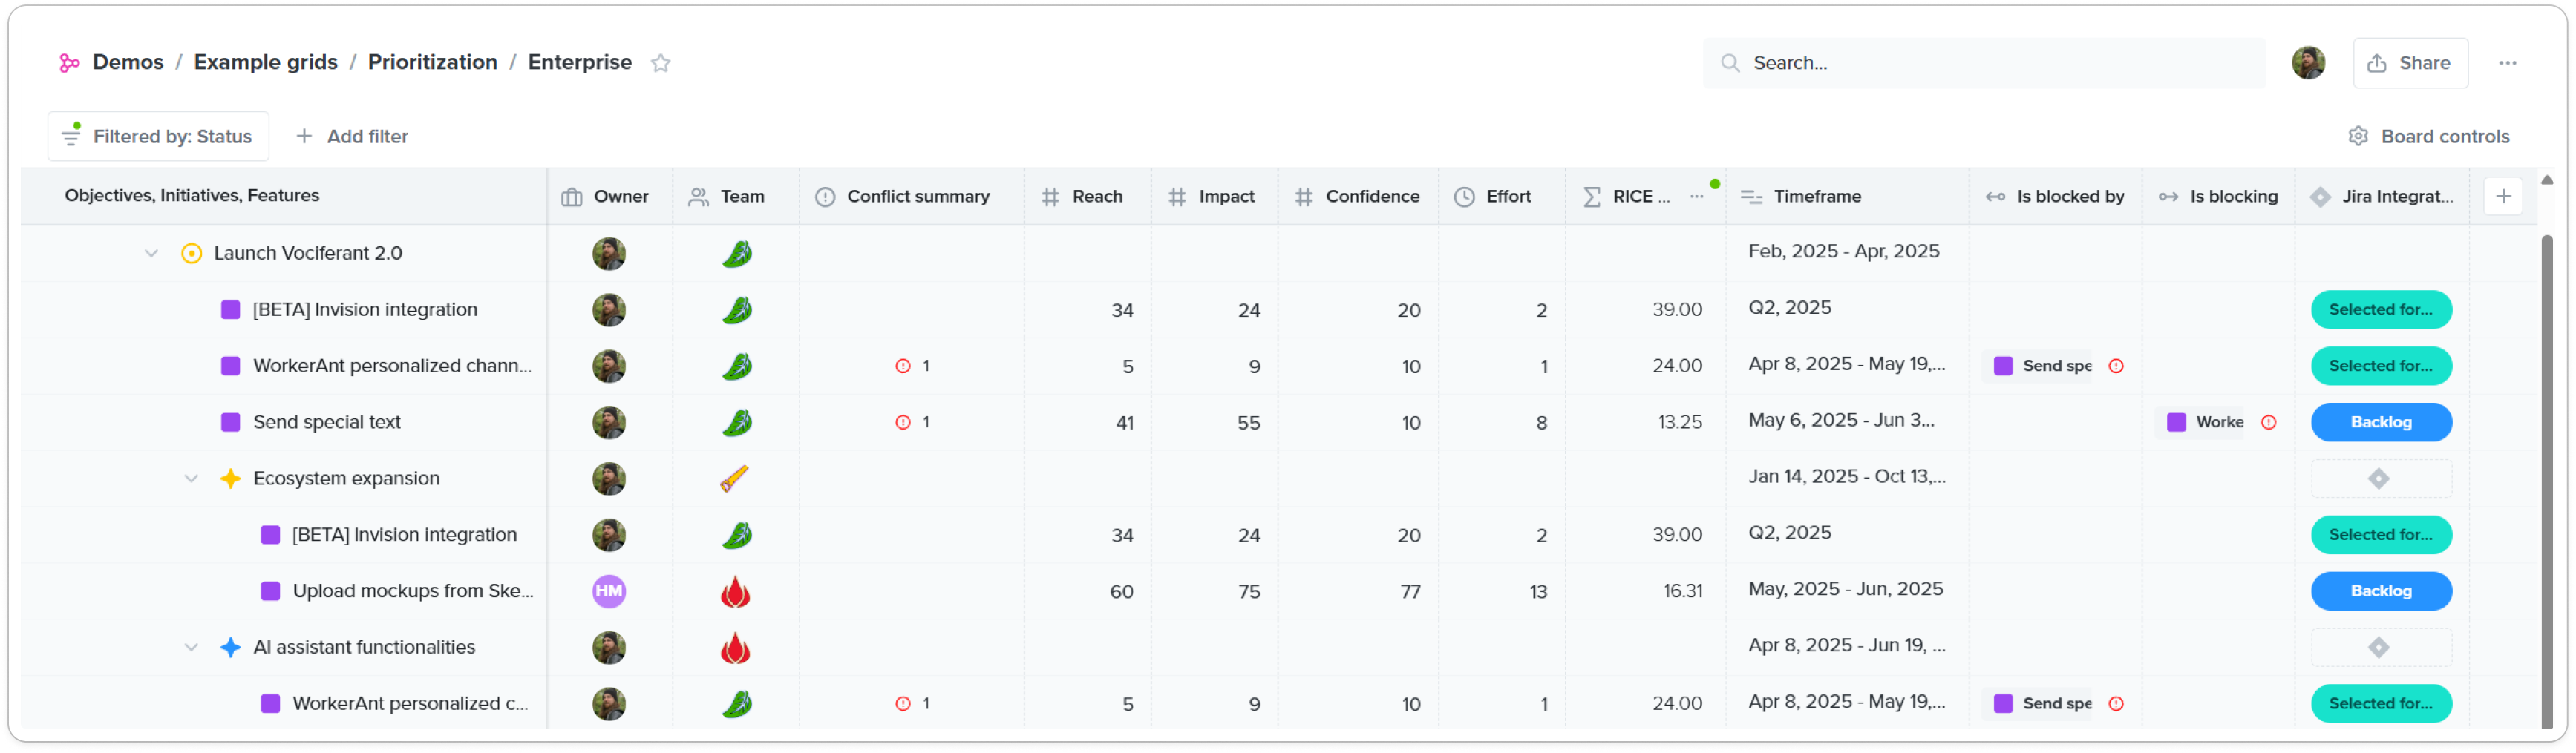
Task: Click the Jira placeholder on Ecosystem expansion row
Action: click(2380, 478)
